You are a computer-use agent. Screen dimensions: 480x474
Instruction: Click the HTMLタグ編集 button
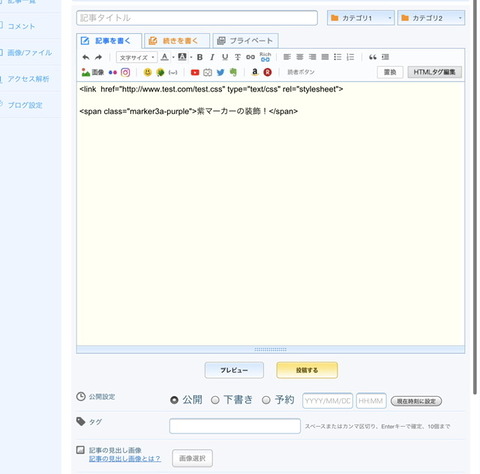point(435,72)
